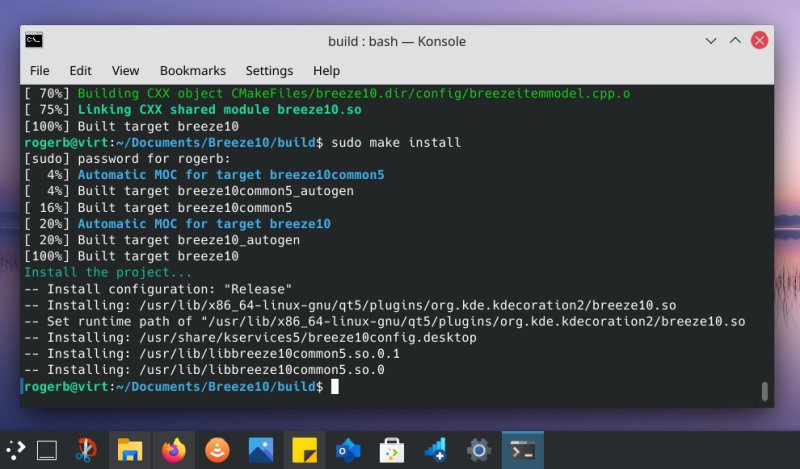The width and height of the screenshot is (800, 469).
Task: Click "Building CXX object" breezeitemmodel.cpp.o line
Action: click(x=328, y=94)
